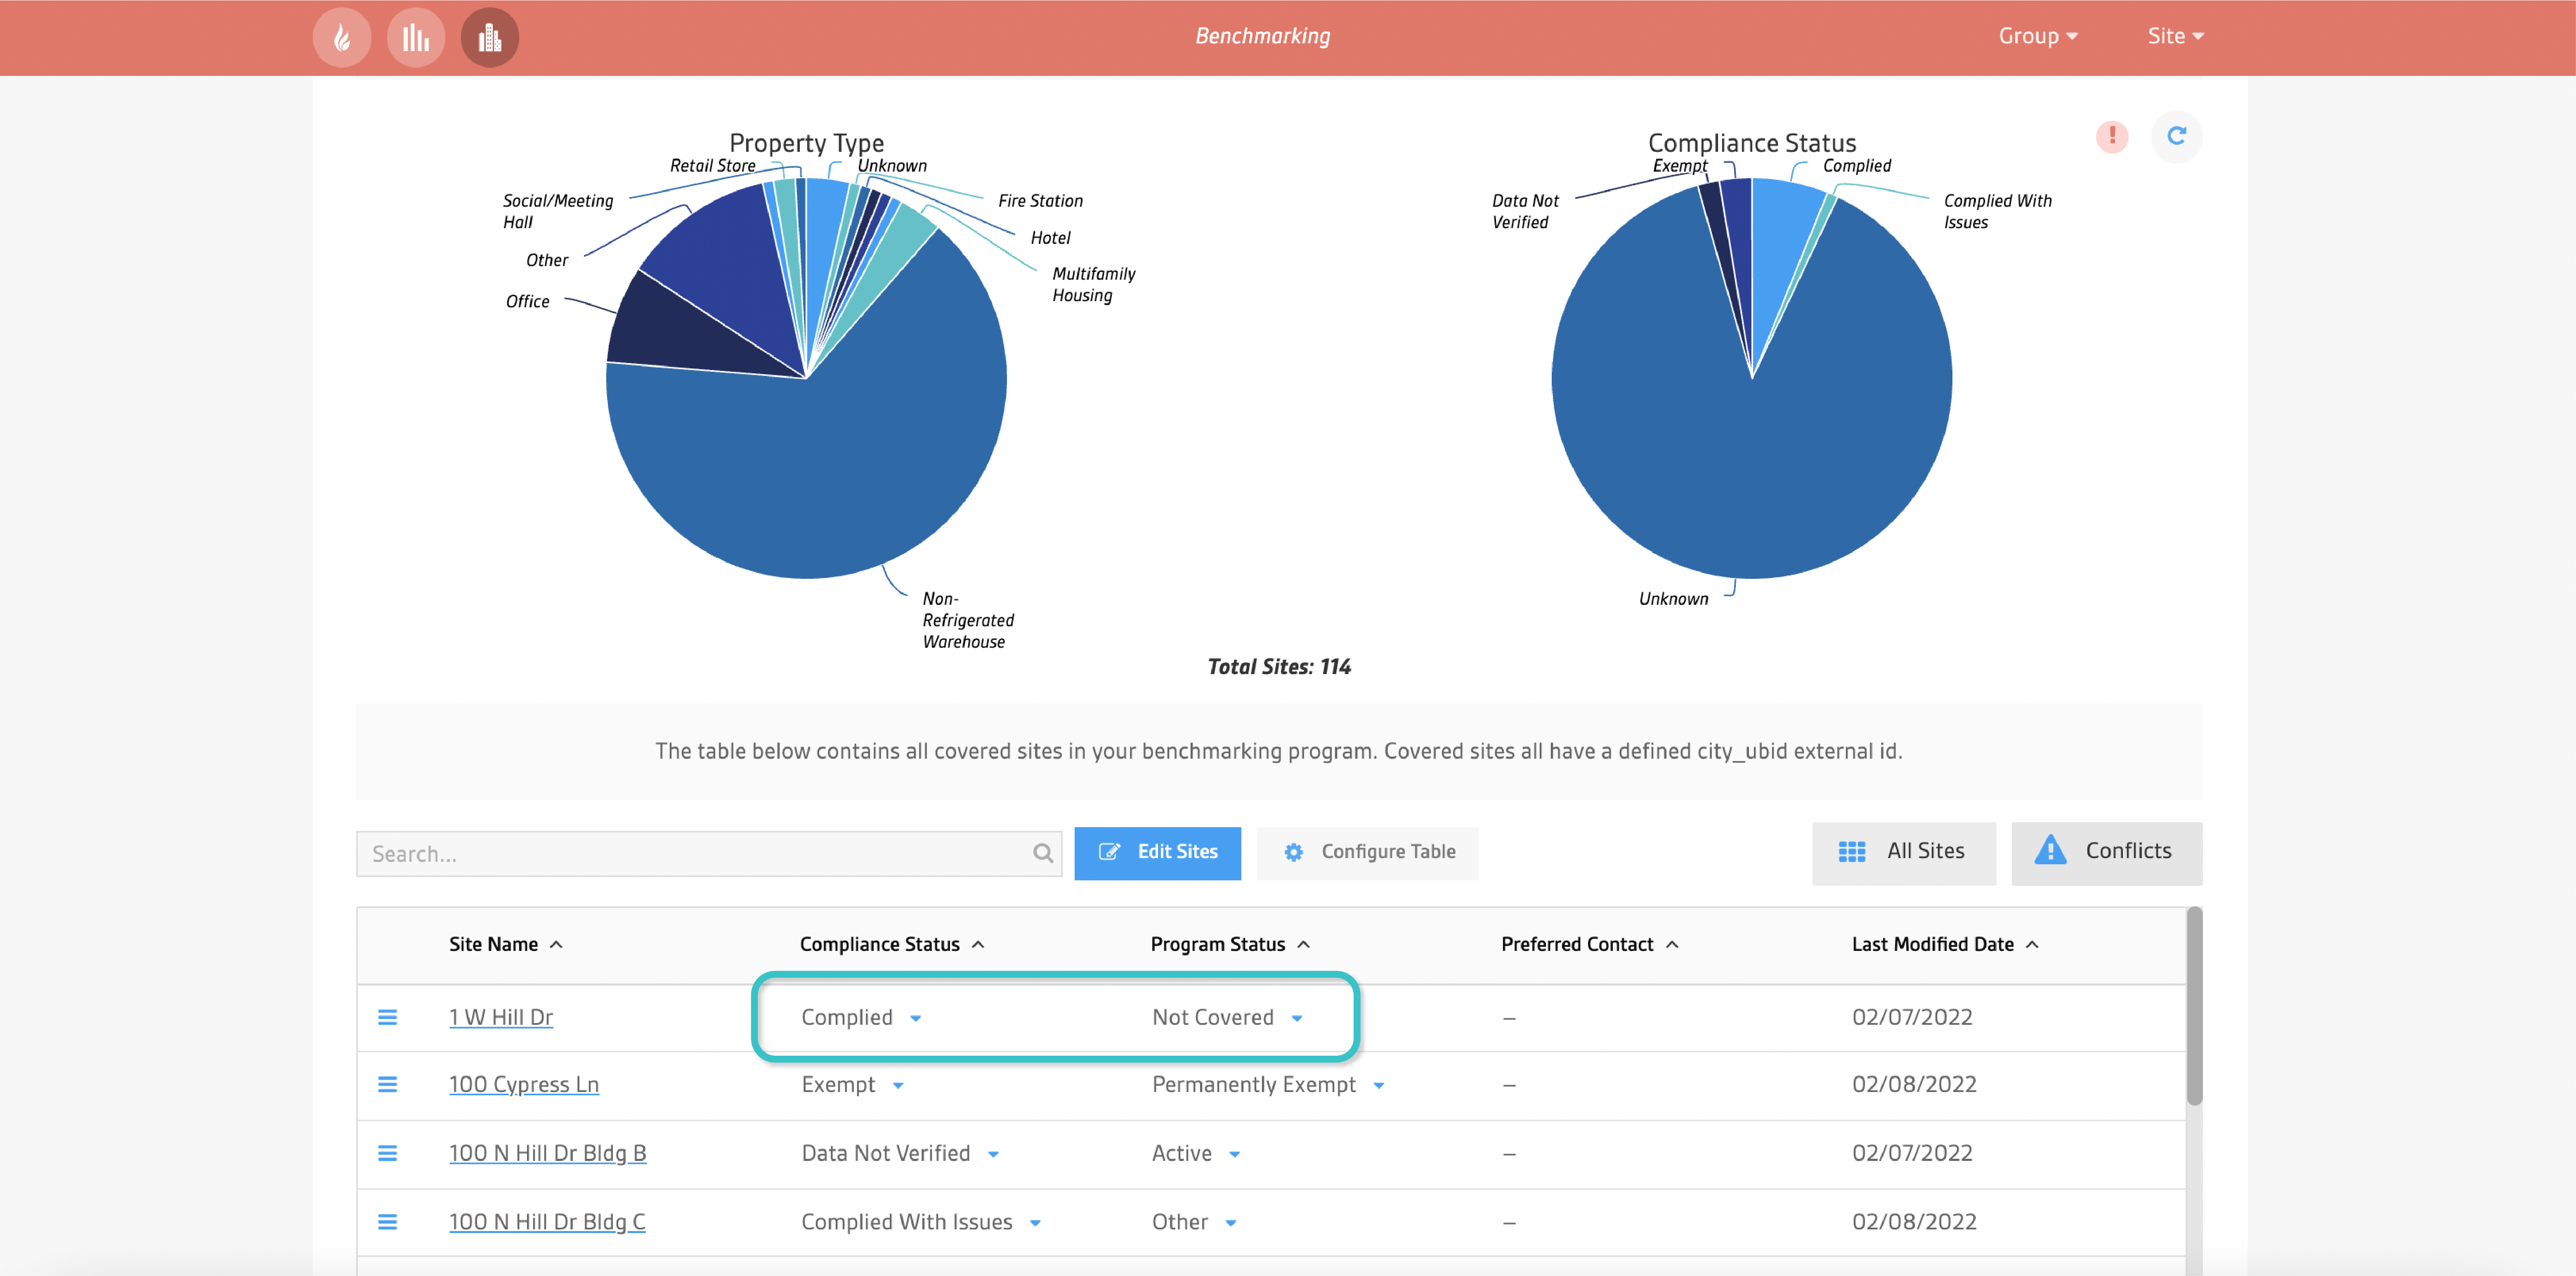
Task: Expand the Other program status dropdown
Action: tap(1231, 1223)
